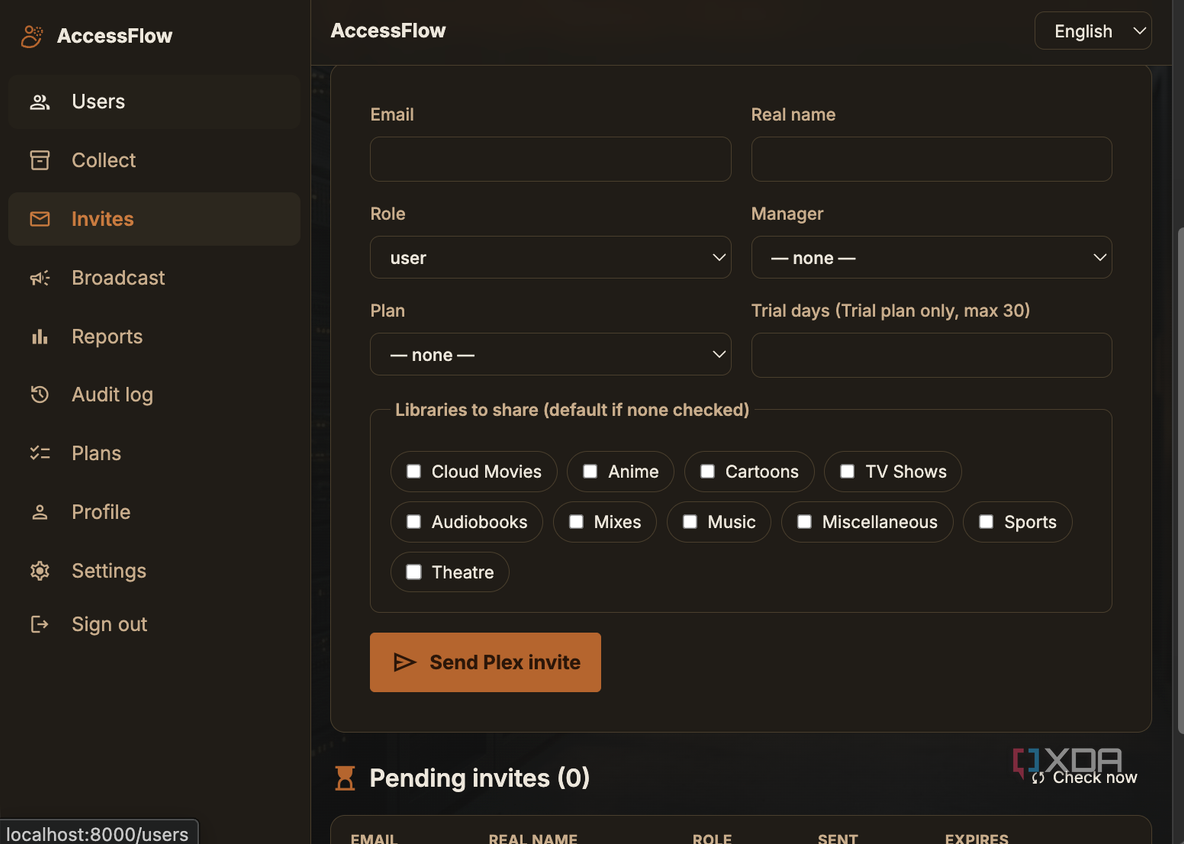Click the Trial days input field
The height and width of the screenshot is (844, 1184).
(x=931, y=355)
